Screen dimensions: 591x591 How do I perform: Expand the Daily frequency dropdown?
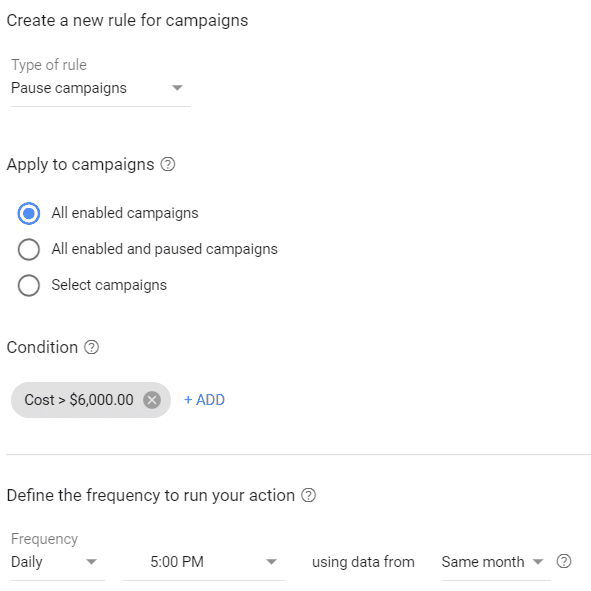point(91,562)
